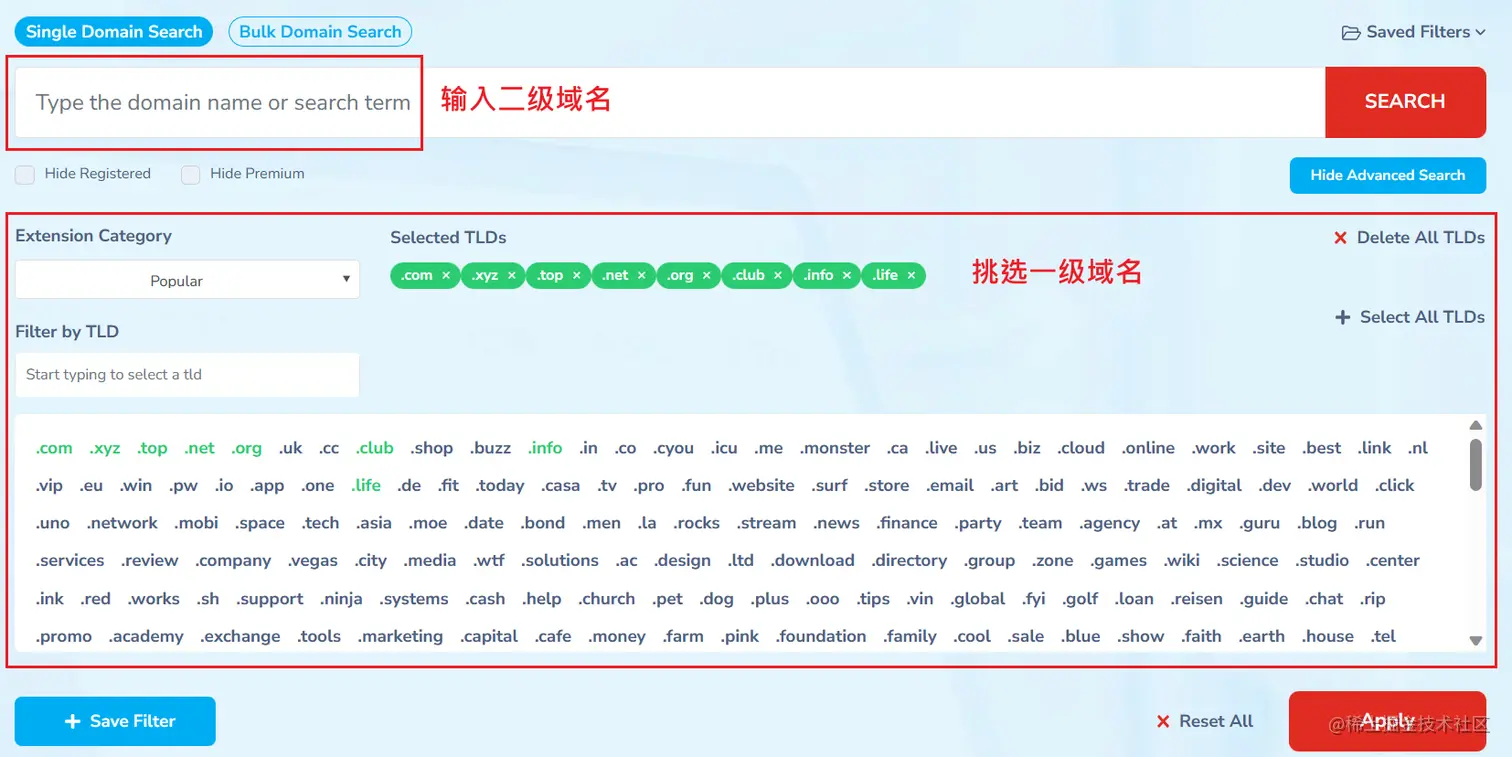Select the .monster TLD
Image resolution: width=1512 pixels, height=757 pixels.
pyautogui.click(x=835, y=448)
